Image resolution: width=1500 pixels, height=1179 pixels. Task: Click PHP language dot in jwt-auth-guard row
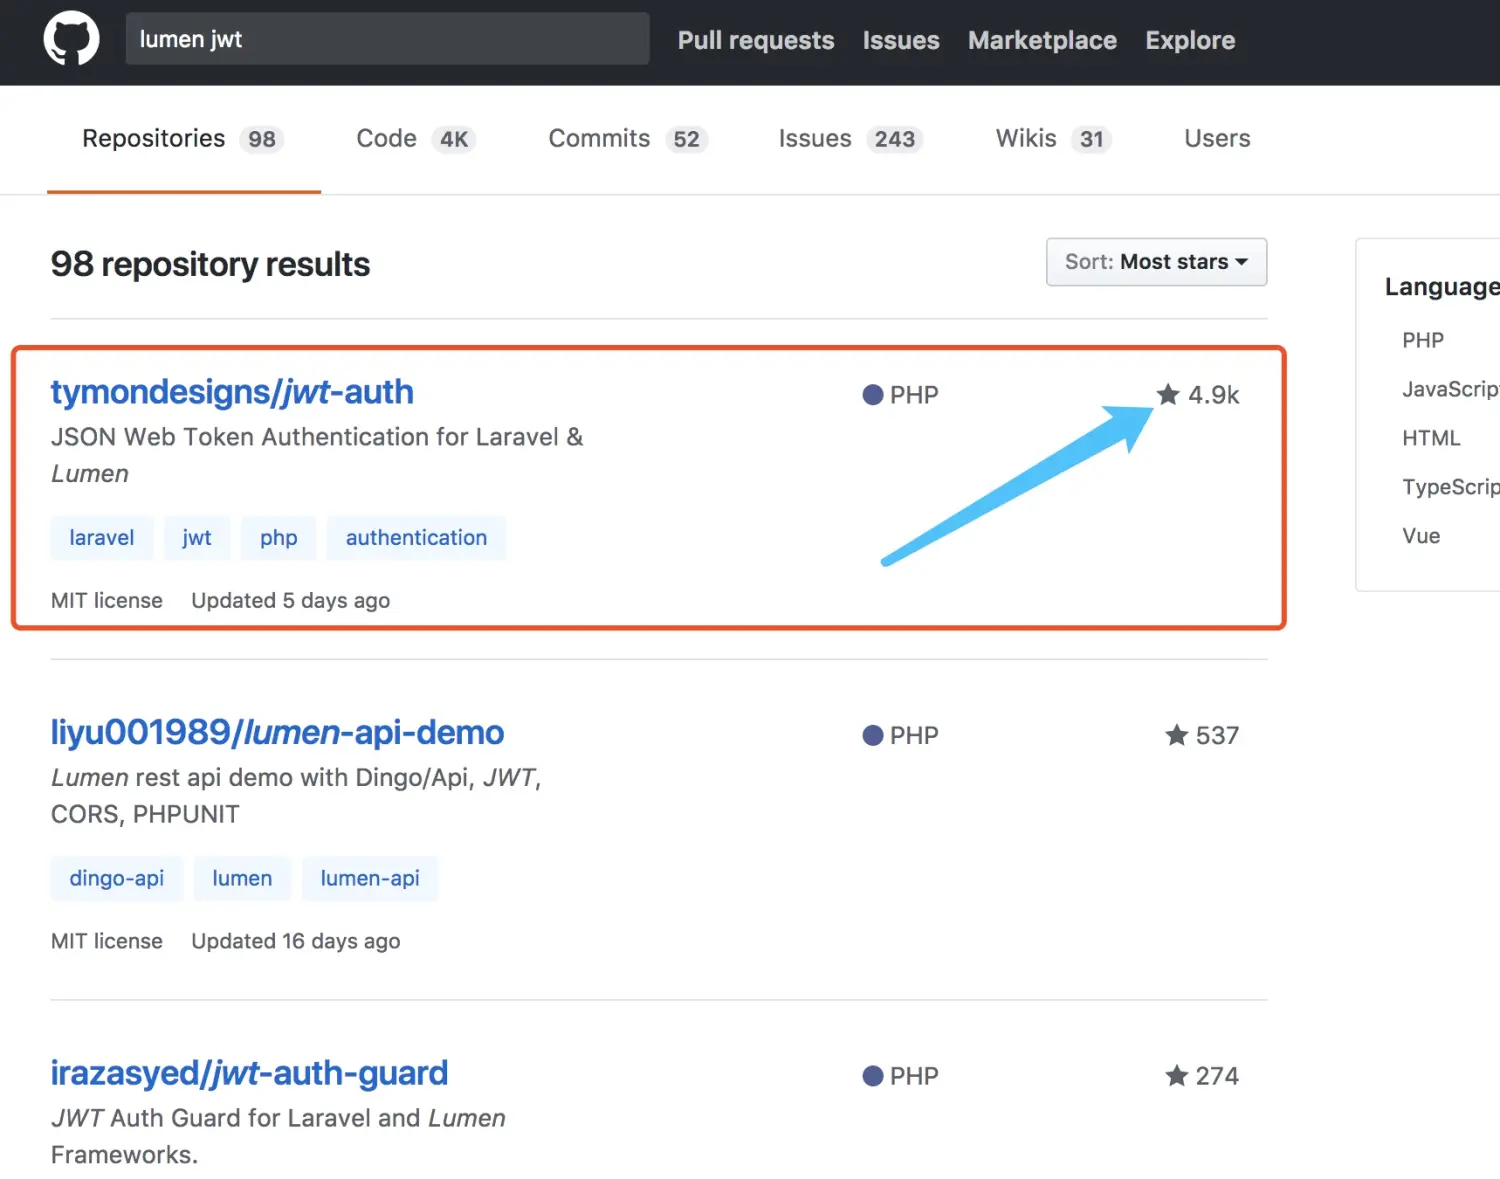(x=873, y=1076)
